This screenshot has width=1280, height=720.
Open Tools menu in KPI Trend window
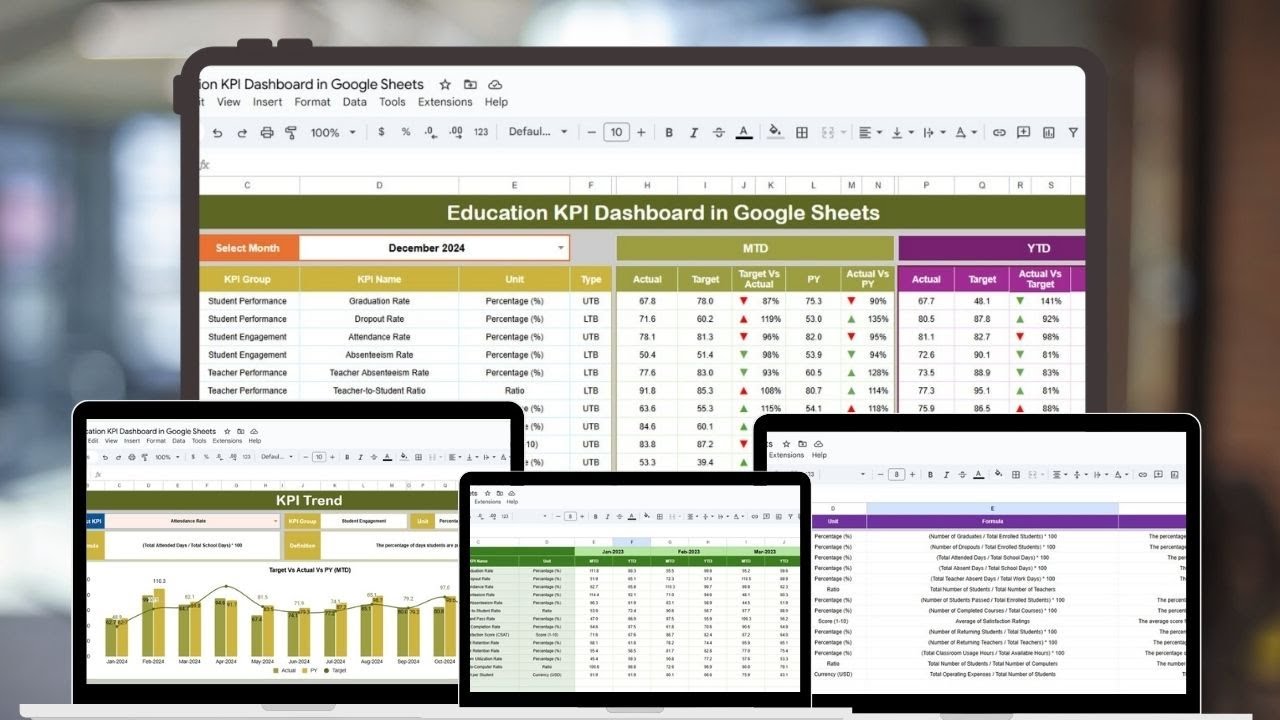199,441
